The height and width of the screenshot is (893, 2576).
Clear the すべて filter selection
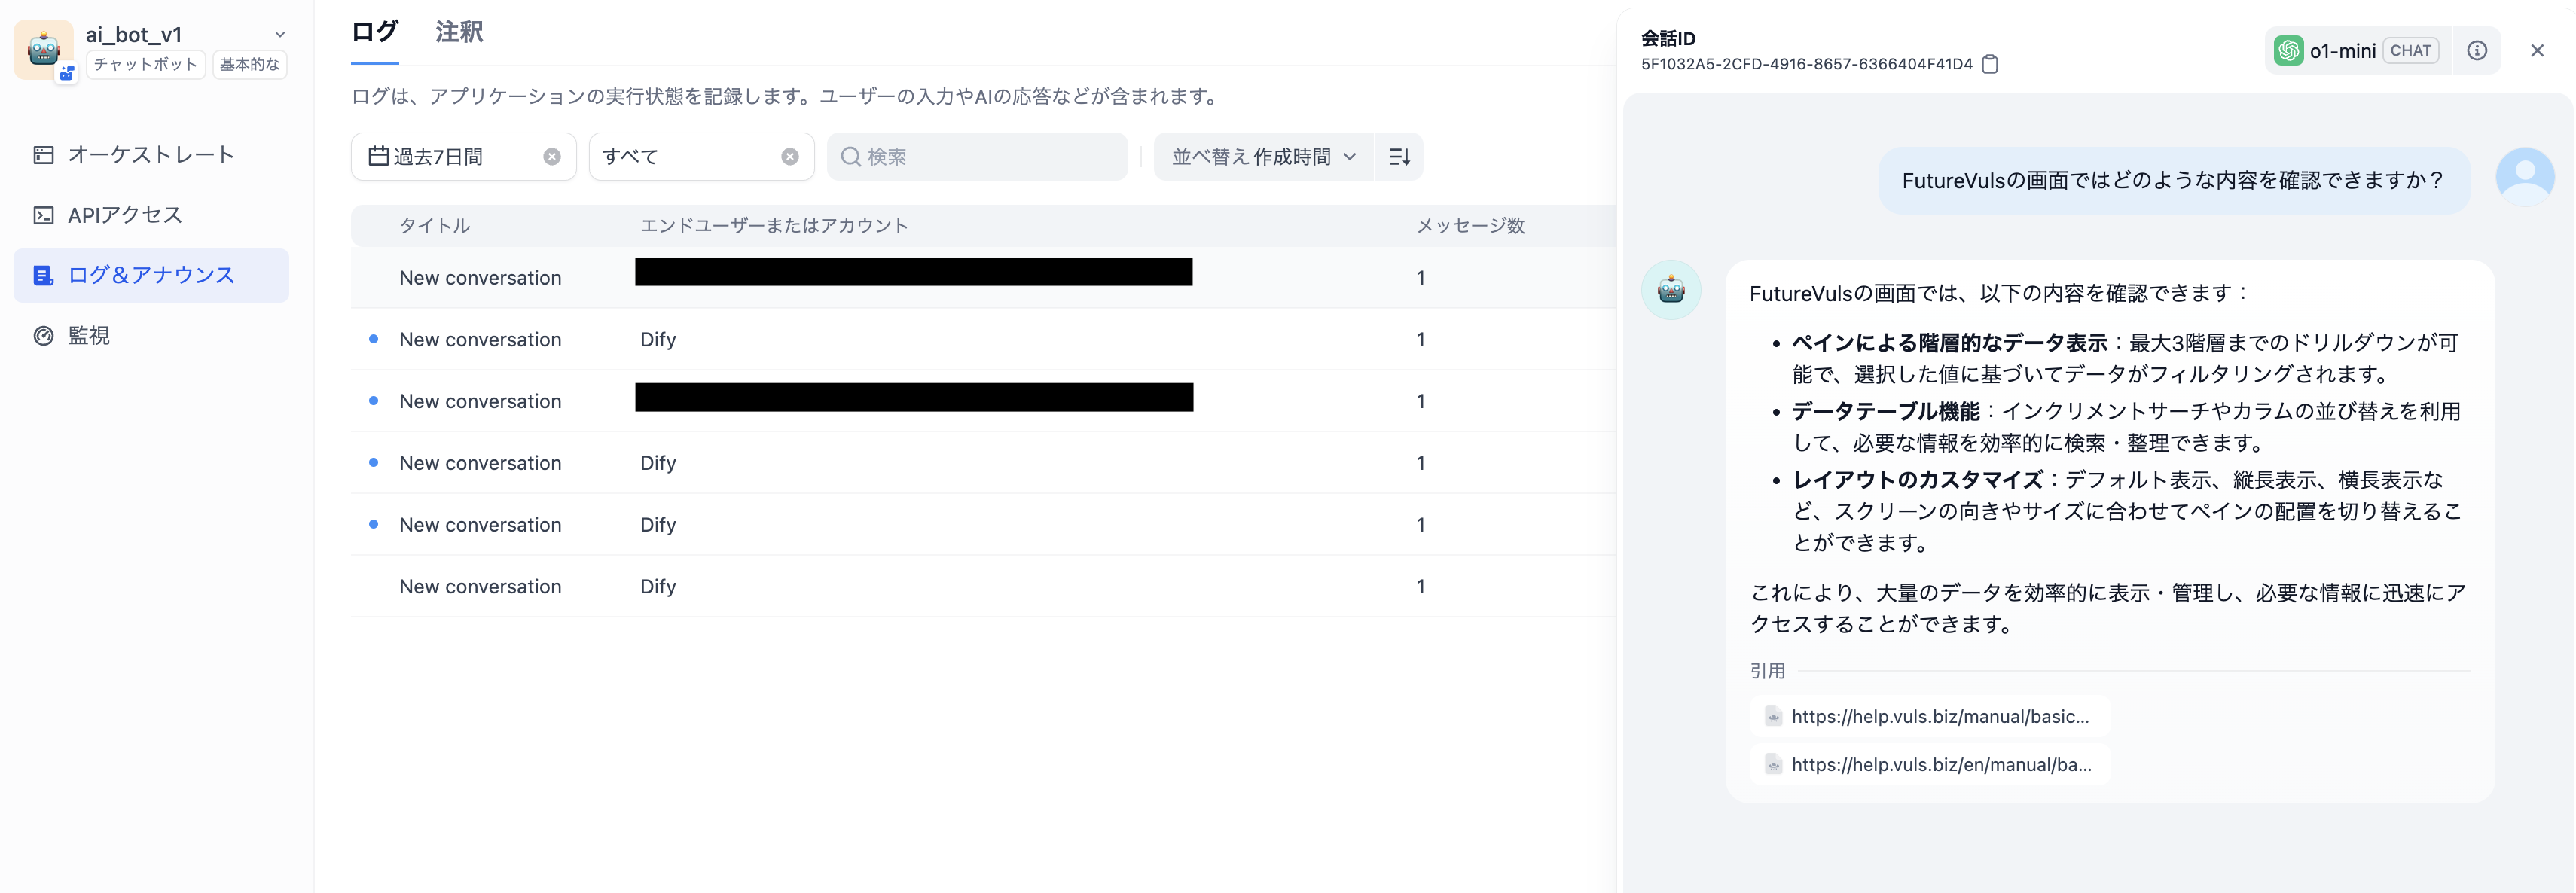[x=790, y=157]
